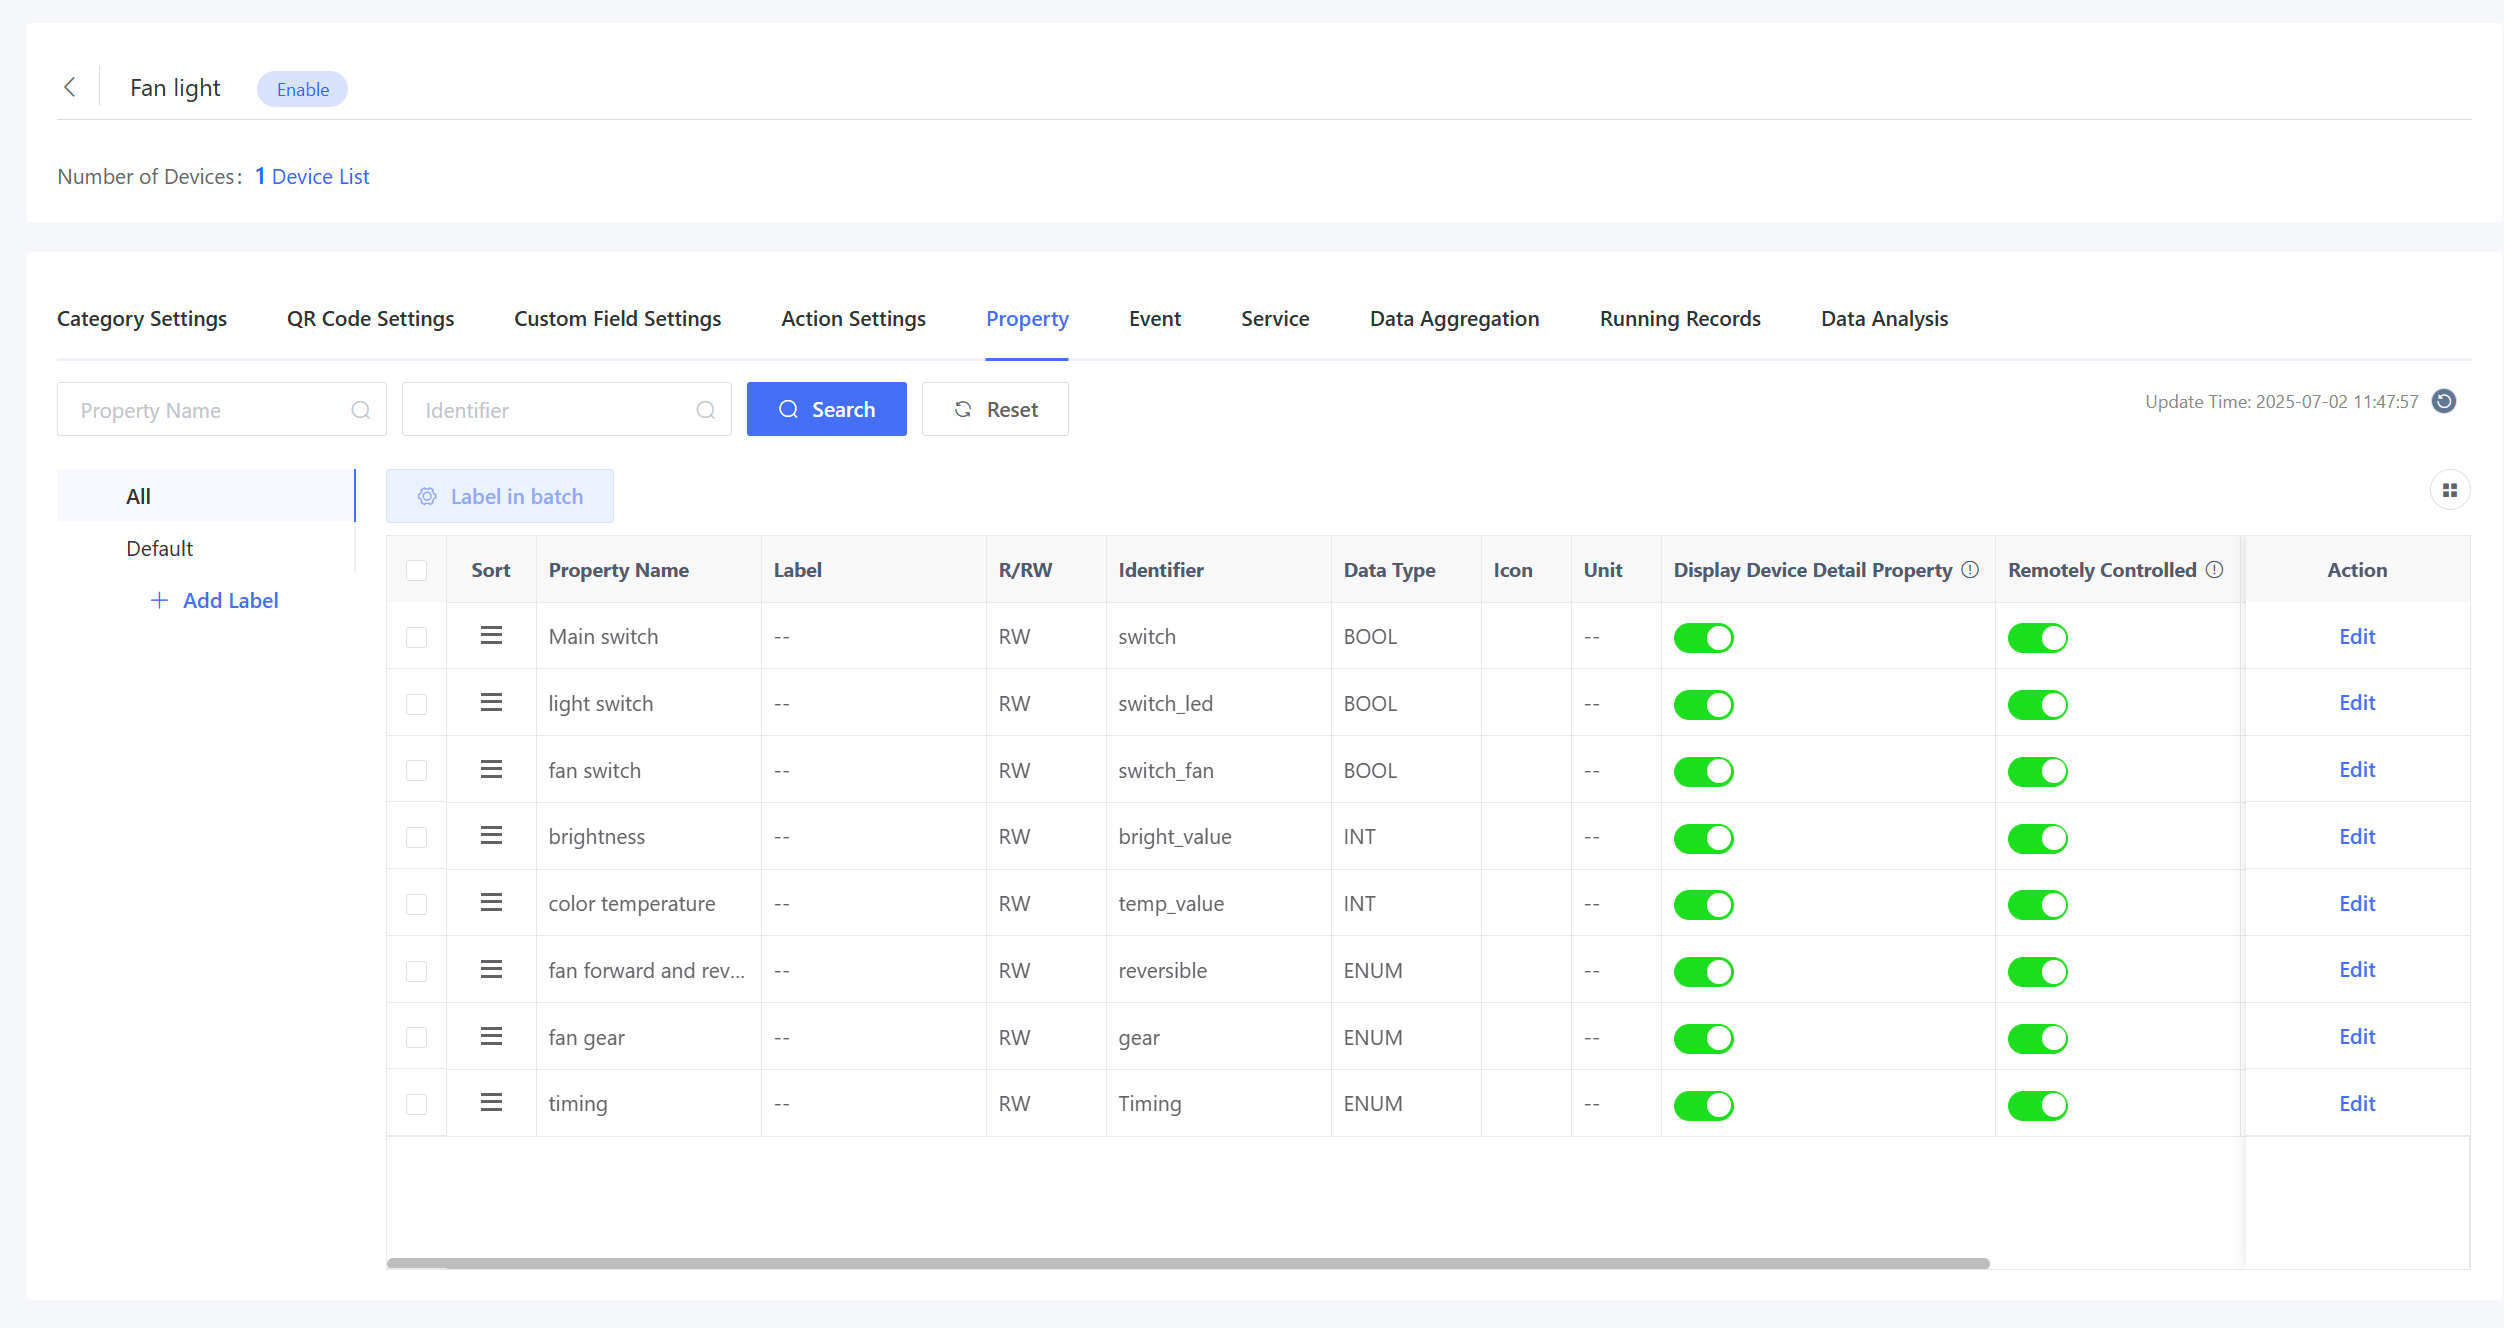Click the sort handle for timing row
This screenshot has height=1328, width=2504.
click(491, 1103)
